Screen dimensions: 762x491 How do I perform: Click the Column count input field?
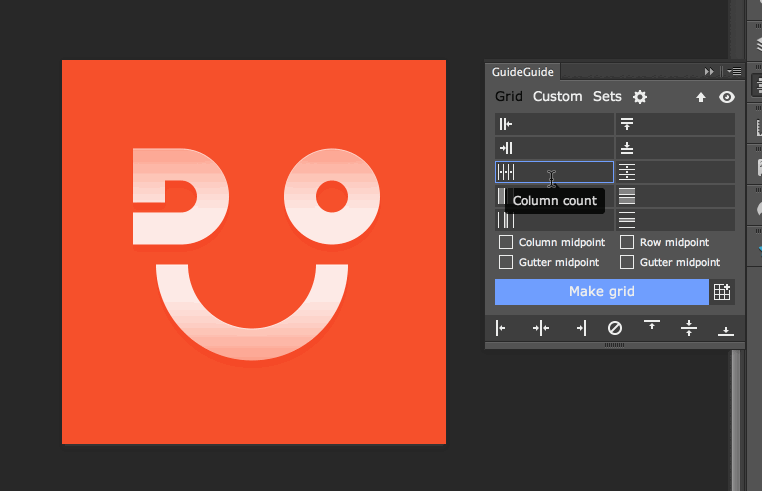[554, 172]
